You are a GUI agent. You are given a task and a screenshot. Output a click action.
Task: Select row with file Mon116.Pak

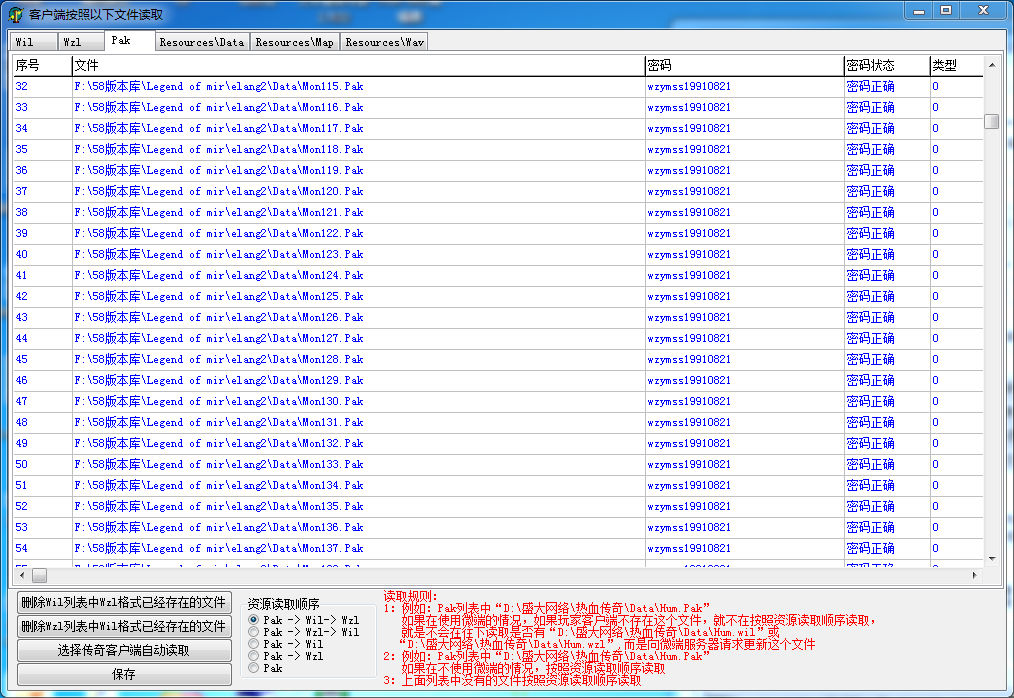pos(498,107)
